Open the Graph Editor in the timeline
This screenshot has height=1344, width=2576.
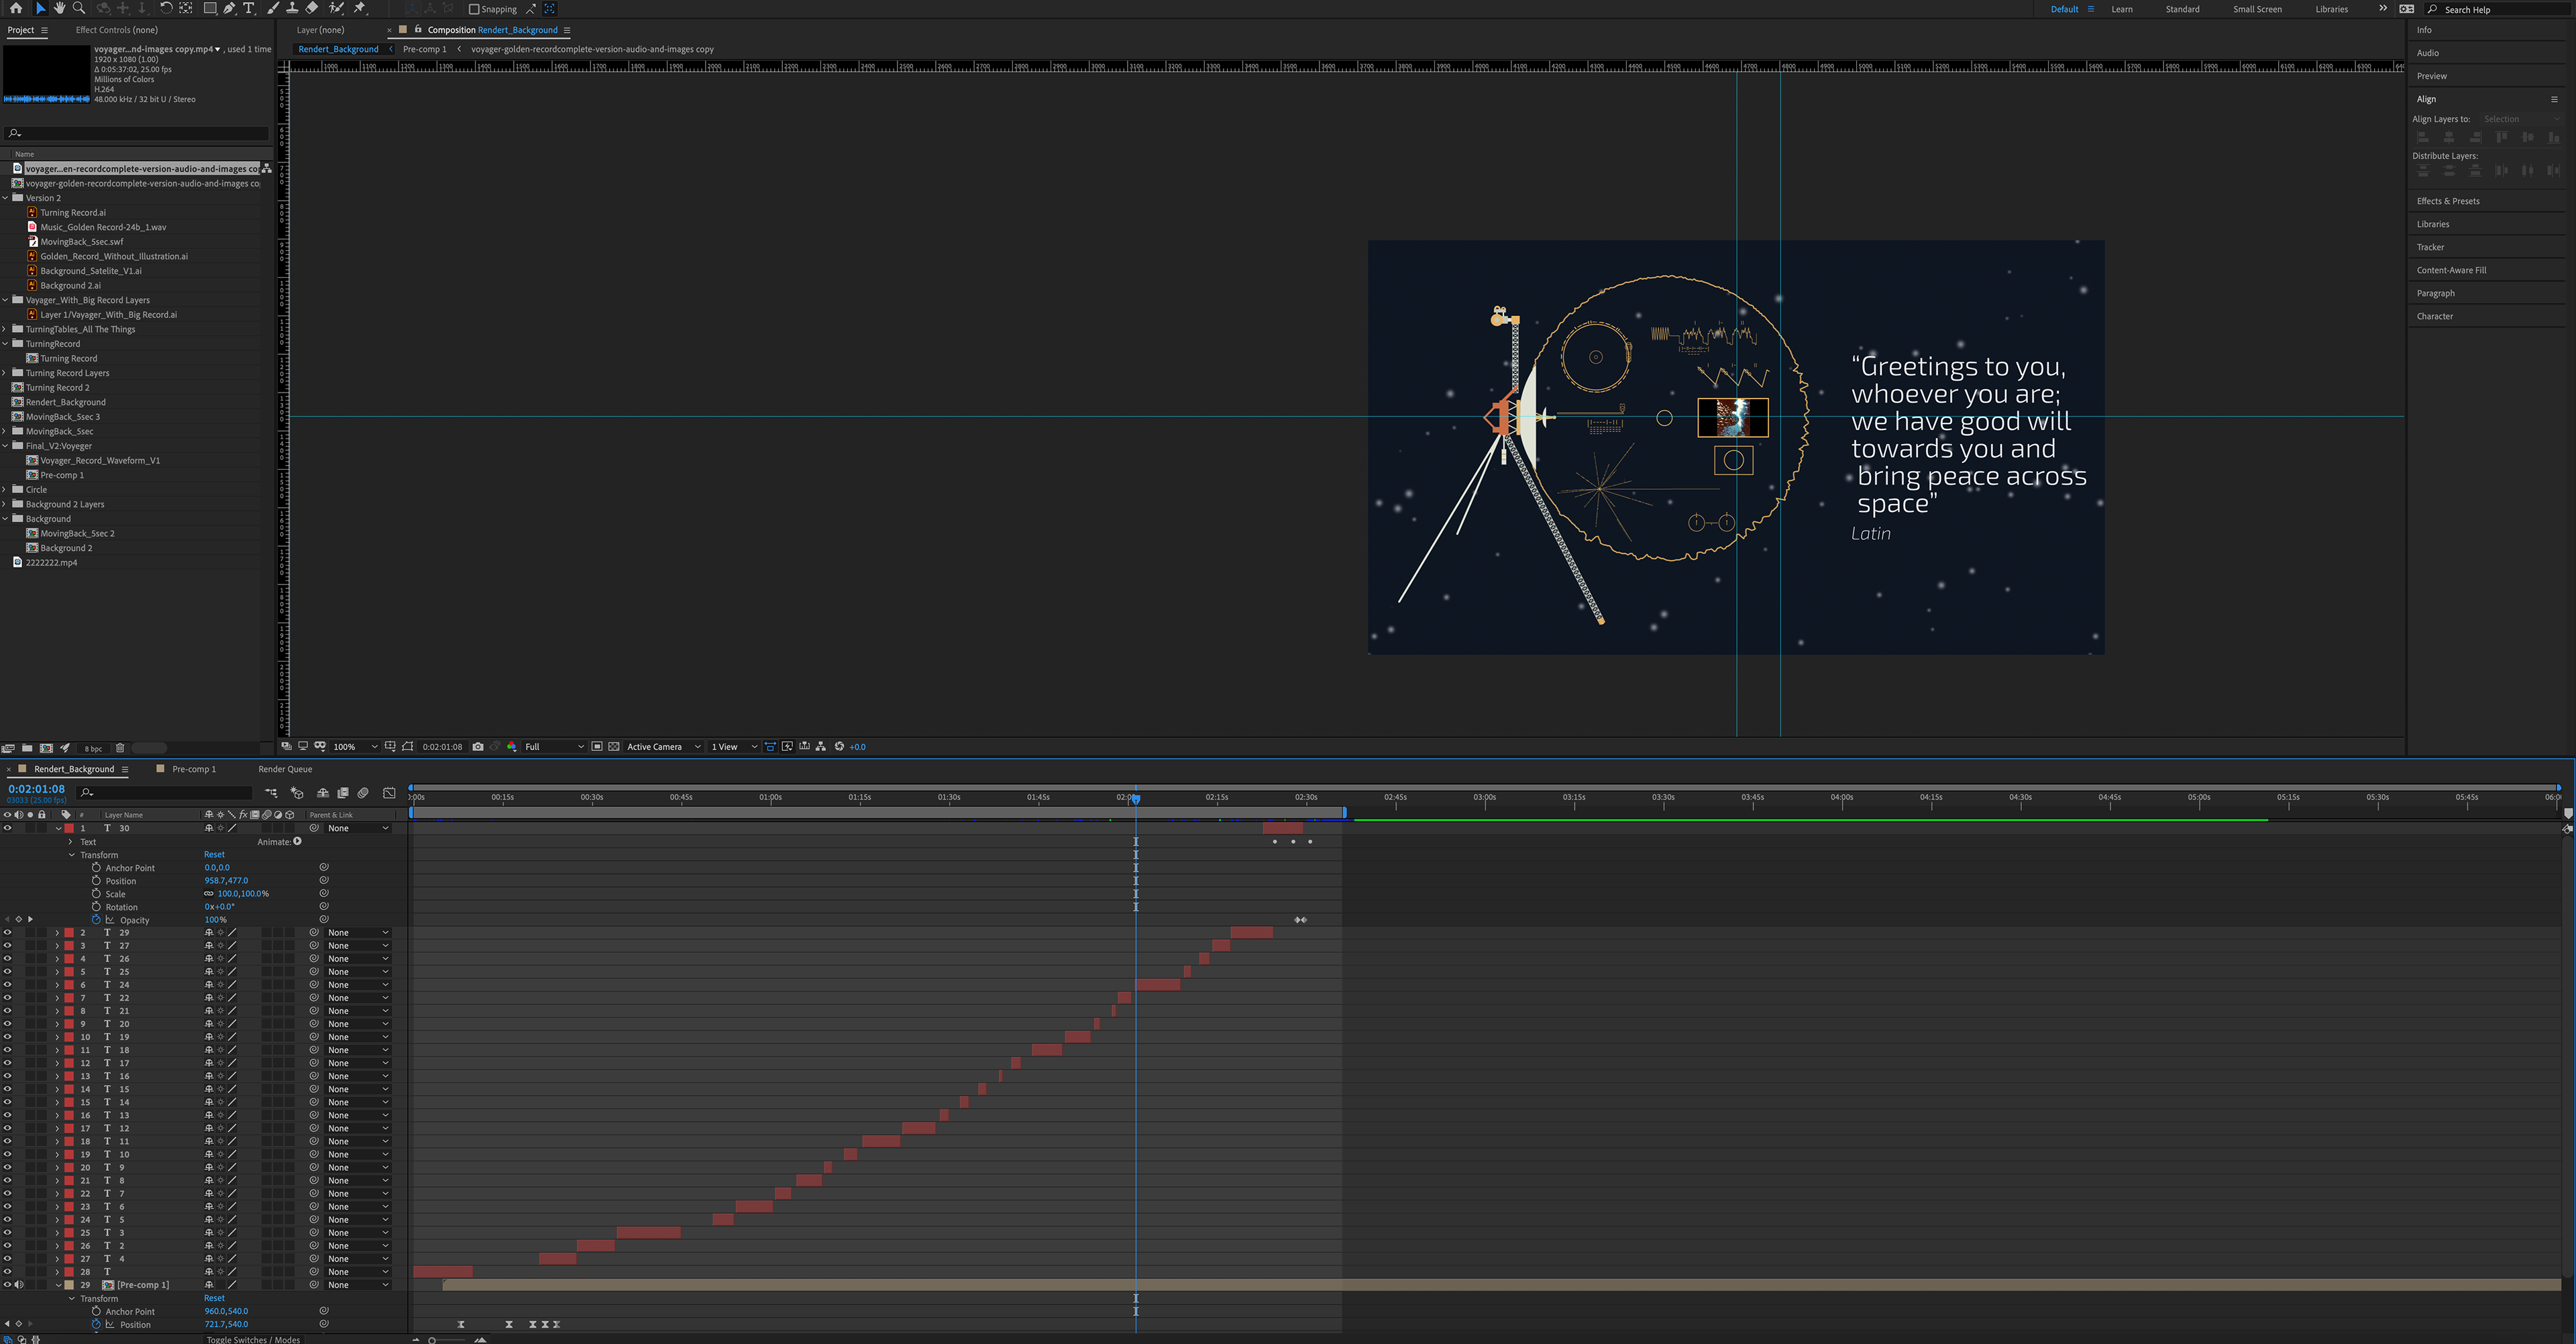[389, 793]
